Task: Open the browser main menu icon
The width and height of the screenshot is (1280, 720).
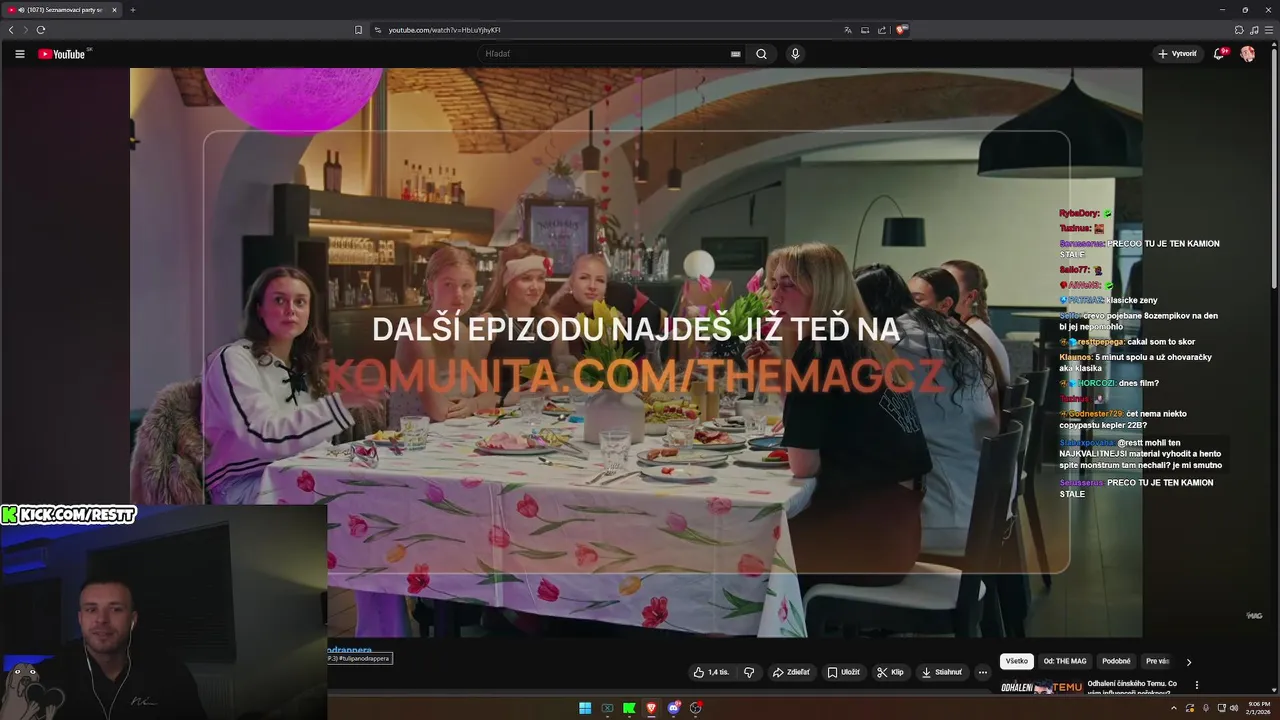Action: pos(1268,30)
